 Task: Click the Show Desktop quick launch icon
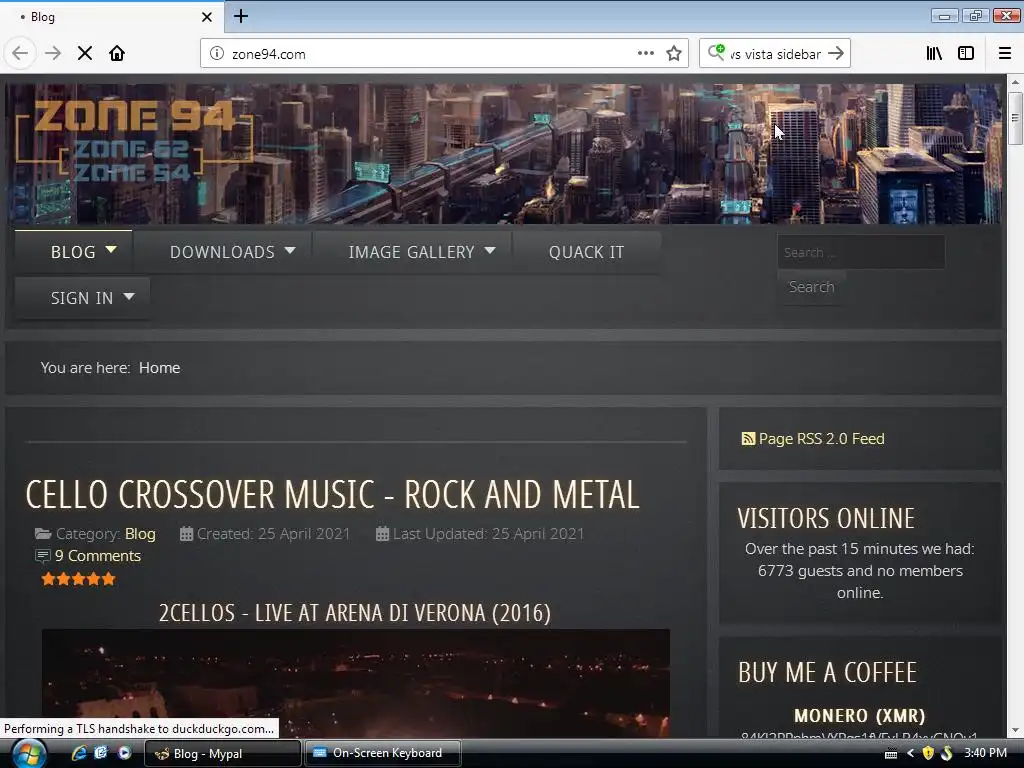[x=101, y=753]
